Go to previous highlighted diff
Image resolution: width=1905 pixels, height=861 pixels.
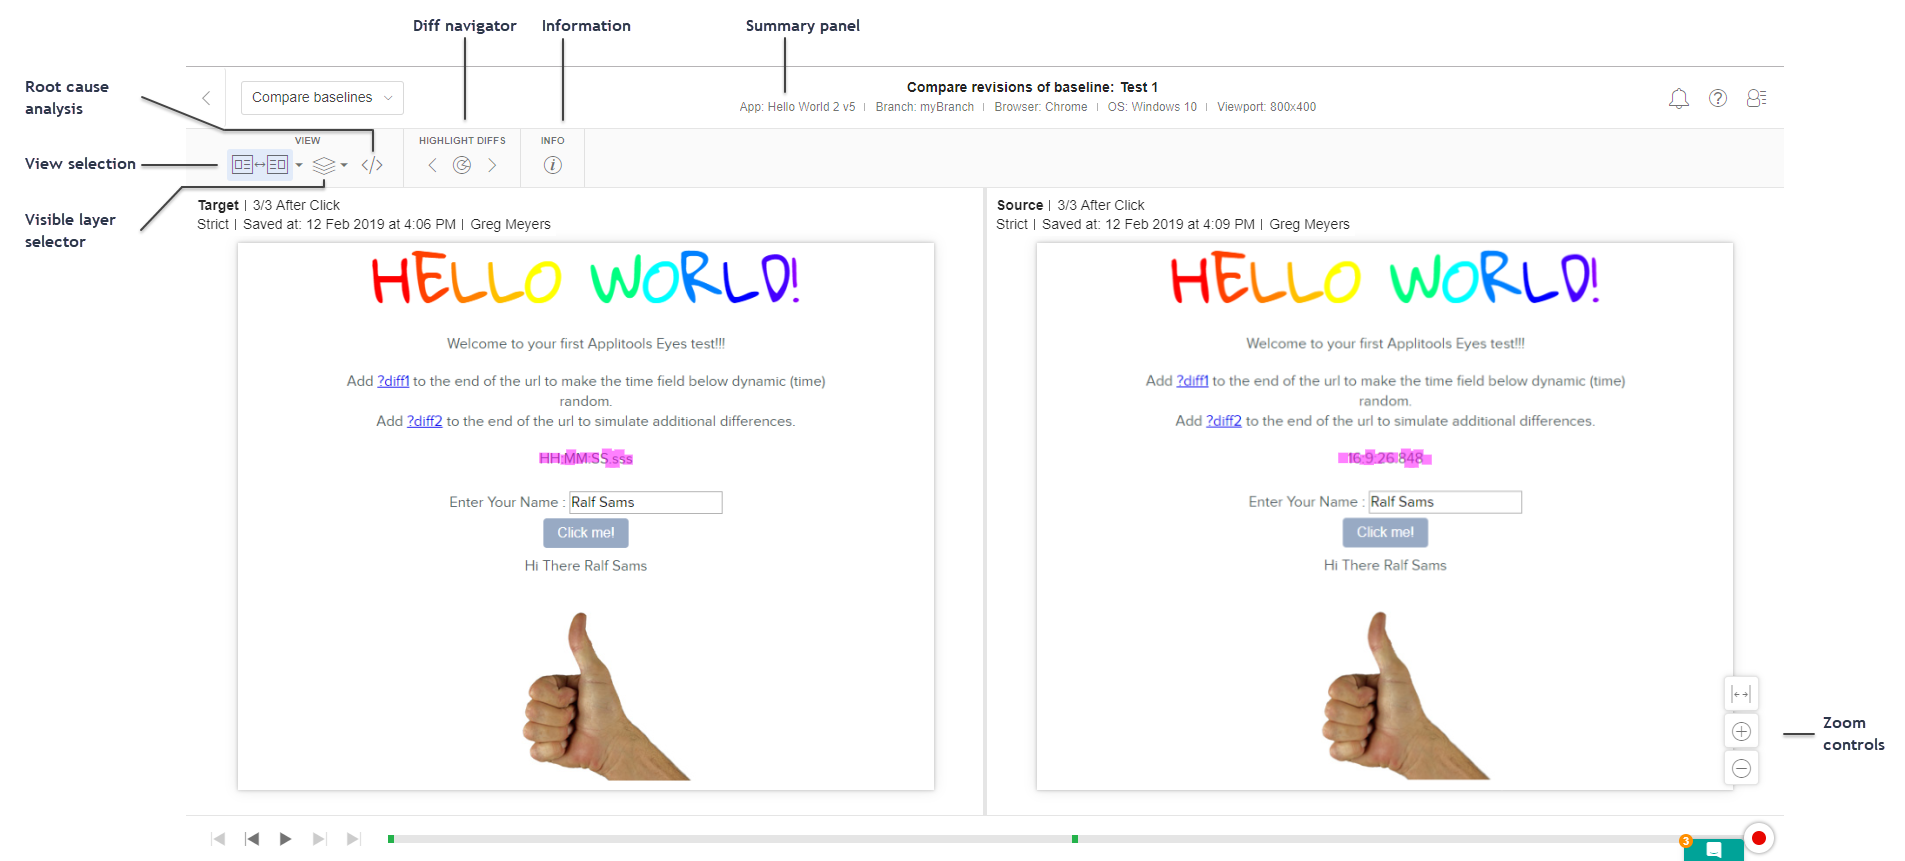point(432,165)
